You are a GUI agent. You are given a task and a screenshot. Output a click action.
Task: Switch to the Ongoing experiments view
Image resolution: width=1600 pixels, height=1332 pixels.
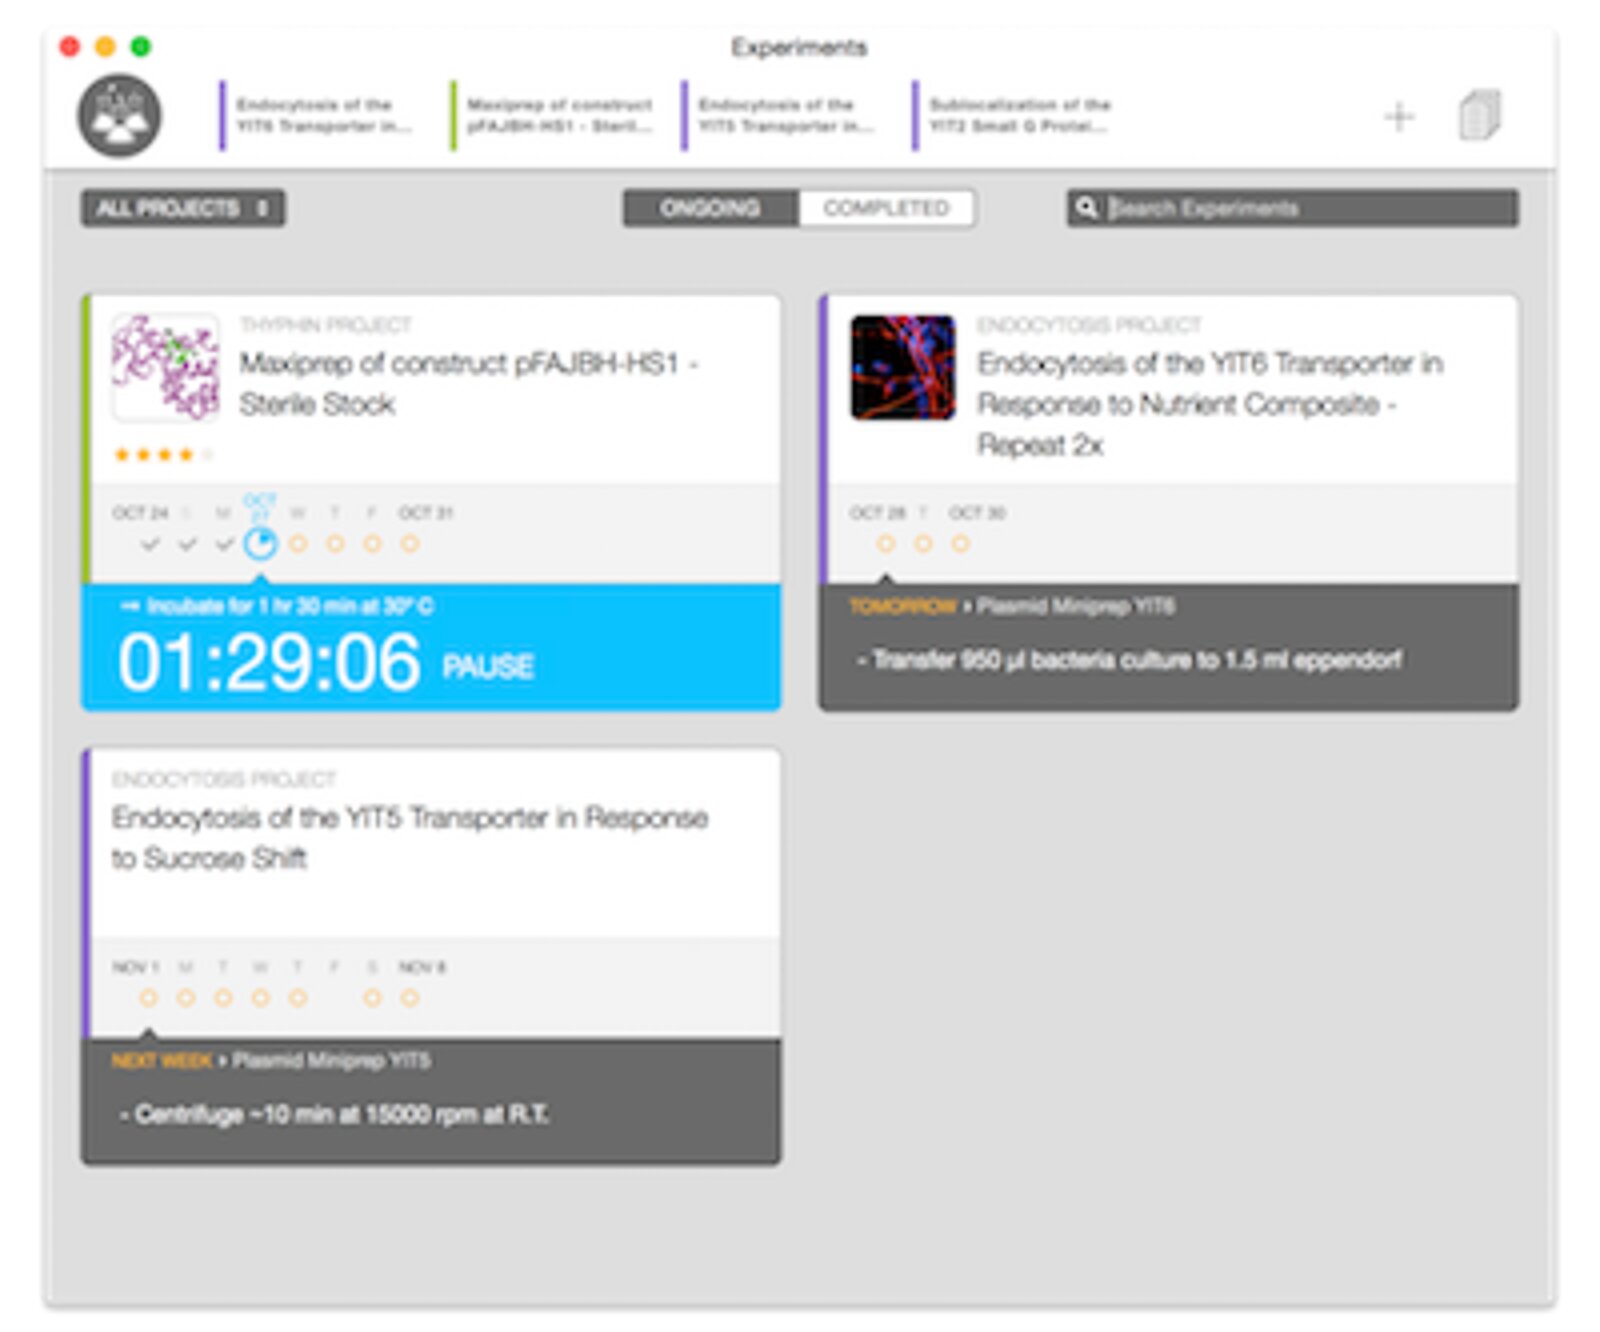tap(710, 208)
